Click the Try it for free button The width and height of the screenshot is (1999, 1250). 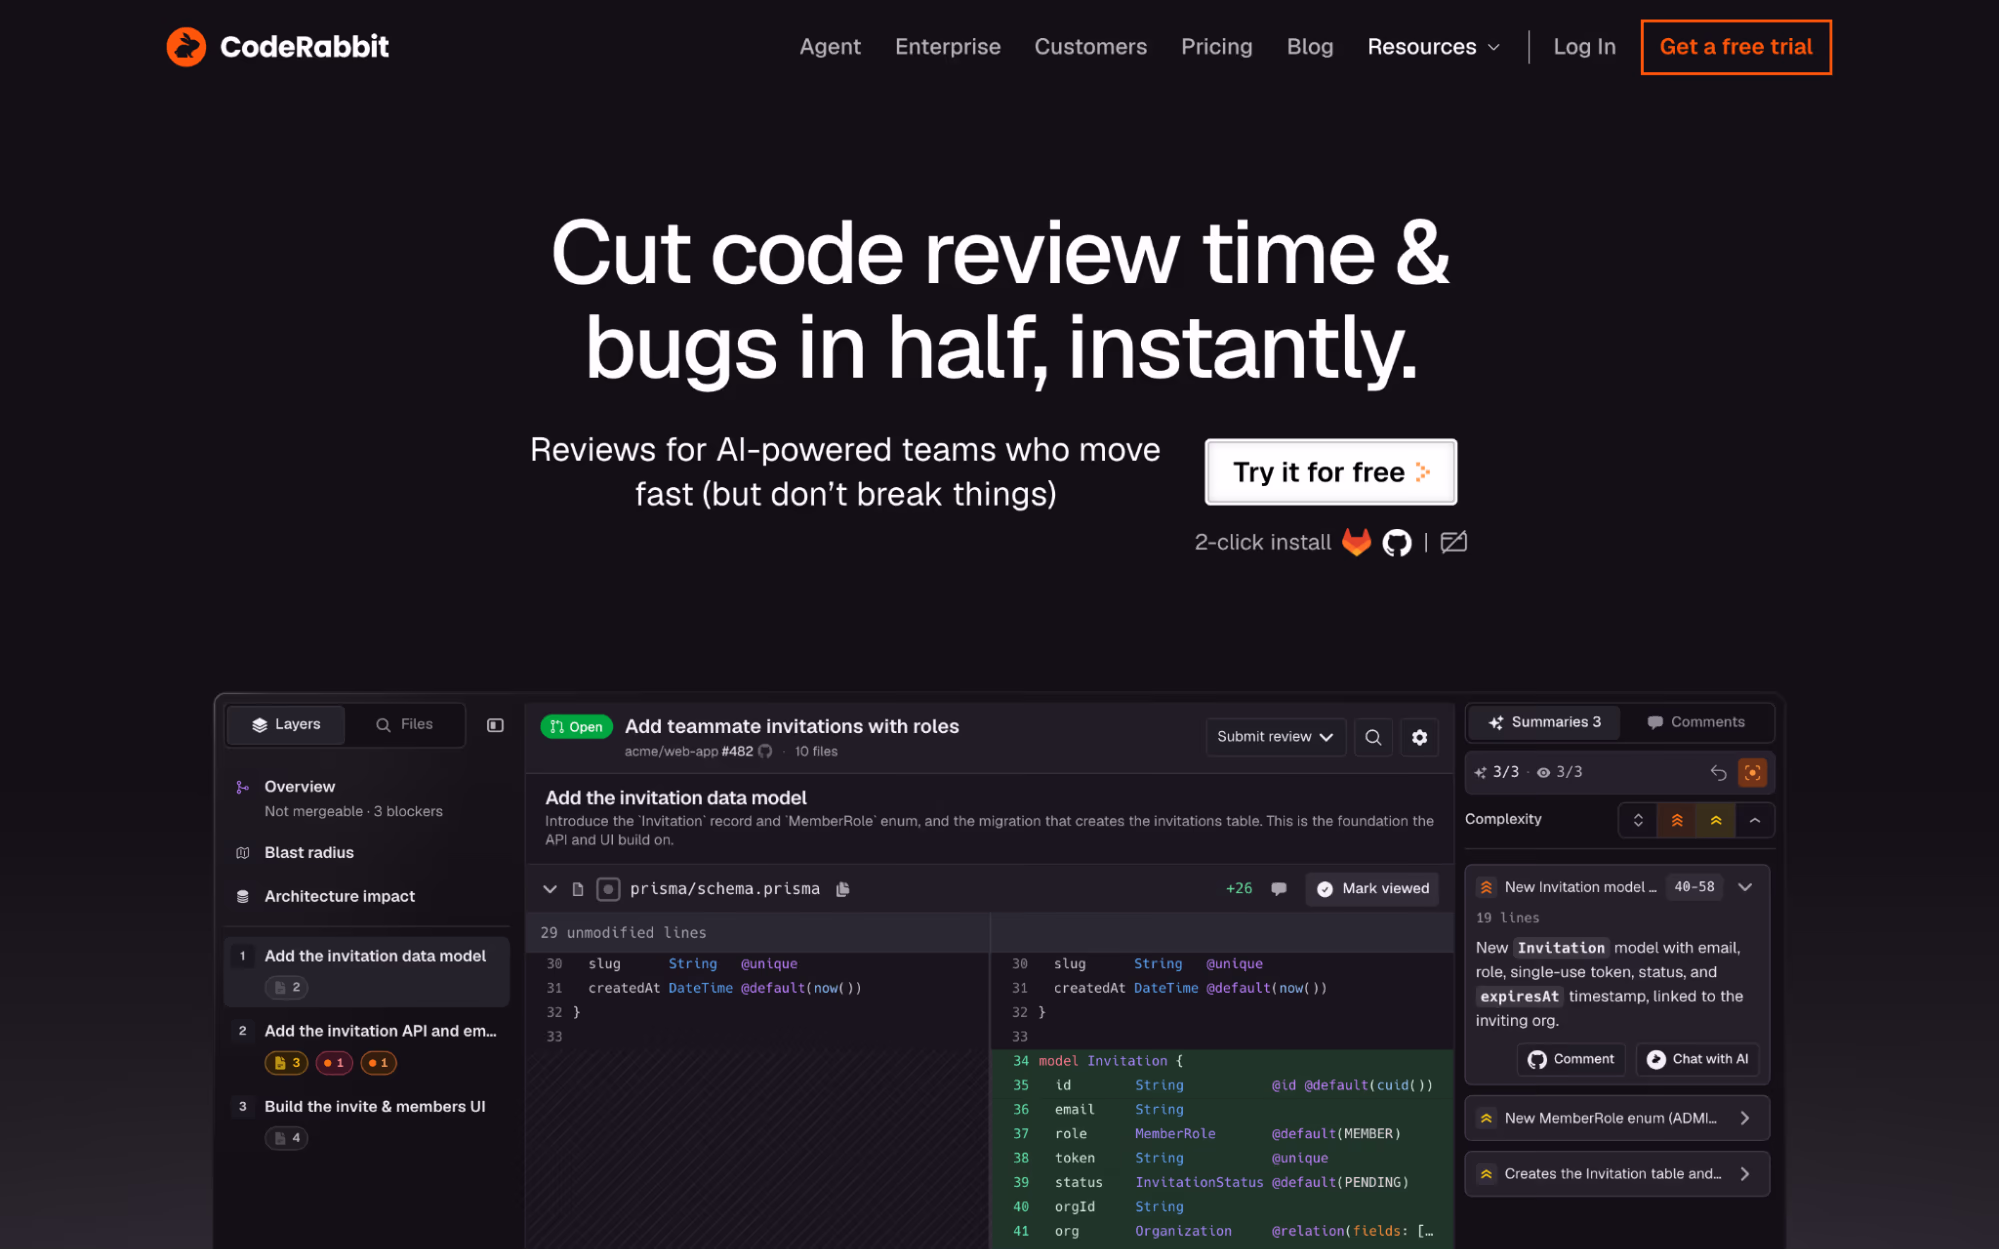click(x=1330, y=472)
